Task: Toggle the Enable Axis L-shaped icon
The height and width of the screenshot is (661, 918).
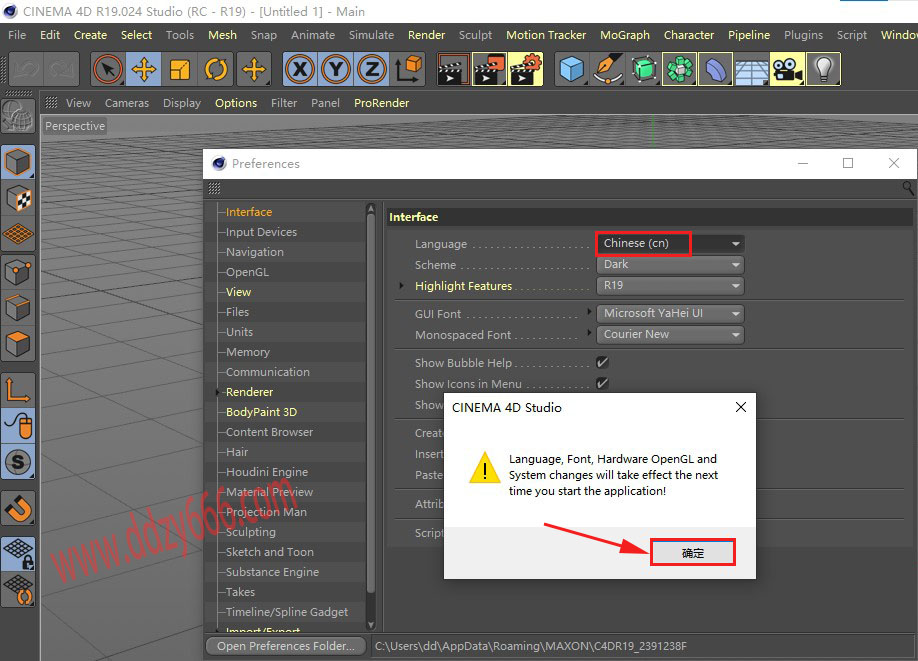Action: 18,390
